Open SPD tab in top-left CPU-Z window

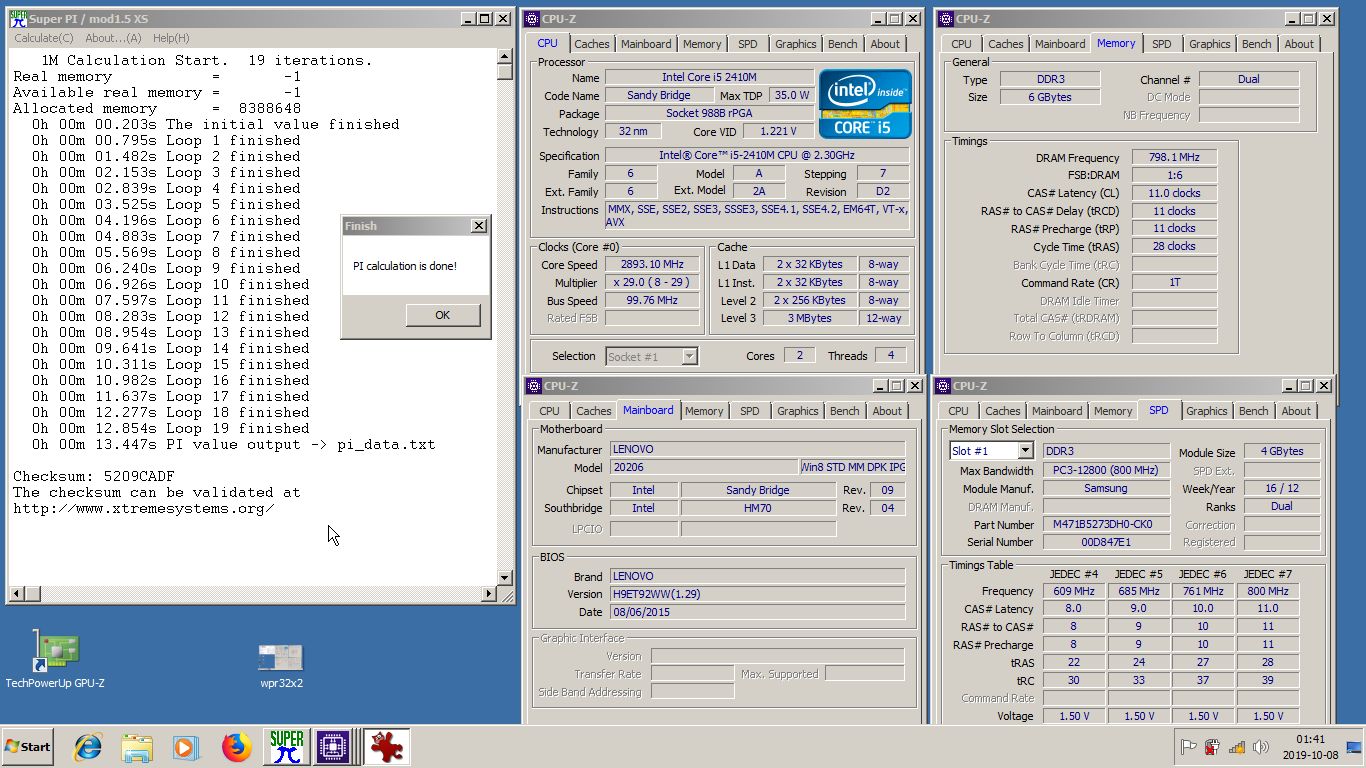pos(748,44)
